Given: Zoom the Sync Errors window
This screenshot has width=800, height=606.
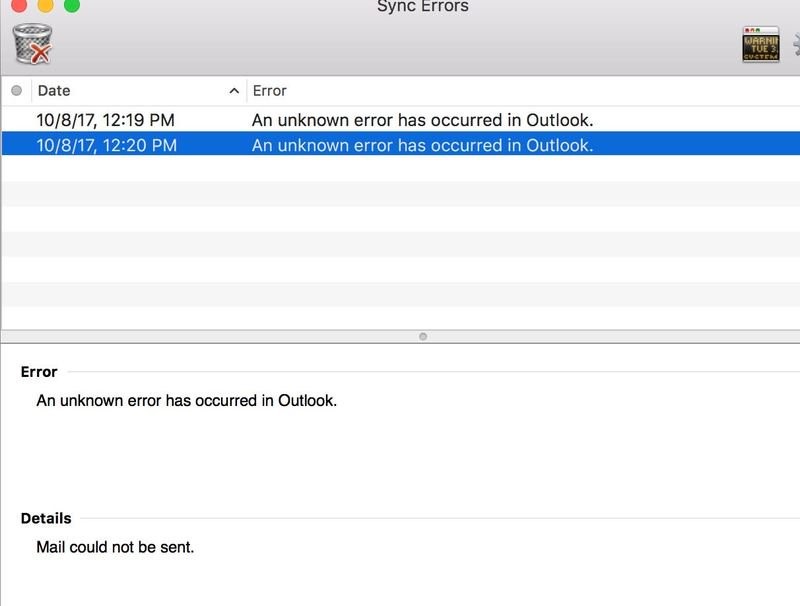Looking at the screenshot, I should (x=72, y=5).
